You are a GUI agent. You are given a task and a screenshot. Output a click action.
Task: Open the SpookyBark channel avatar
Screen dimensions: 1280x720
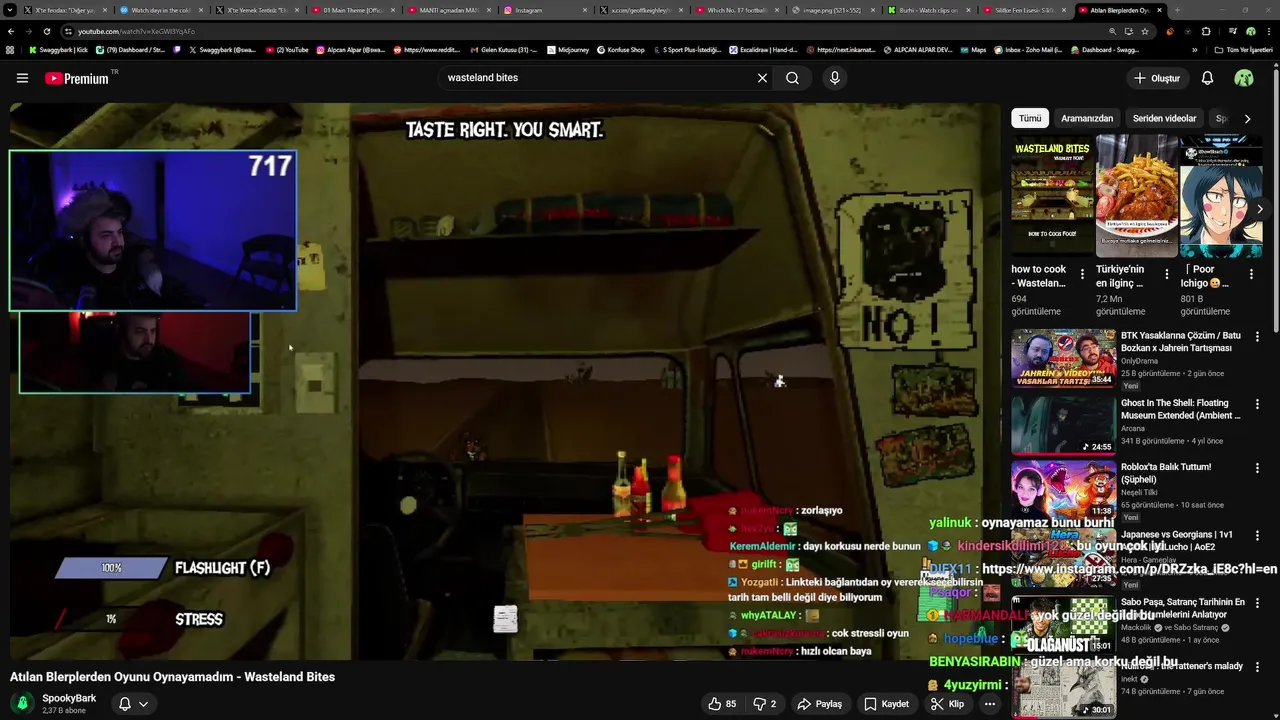click(x=22, y=704)
